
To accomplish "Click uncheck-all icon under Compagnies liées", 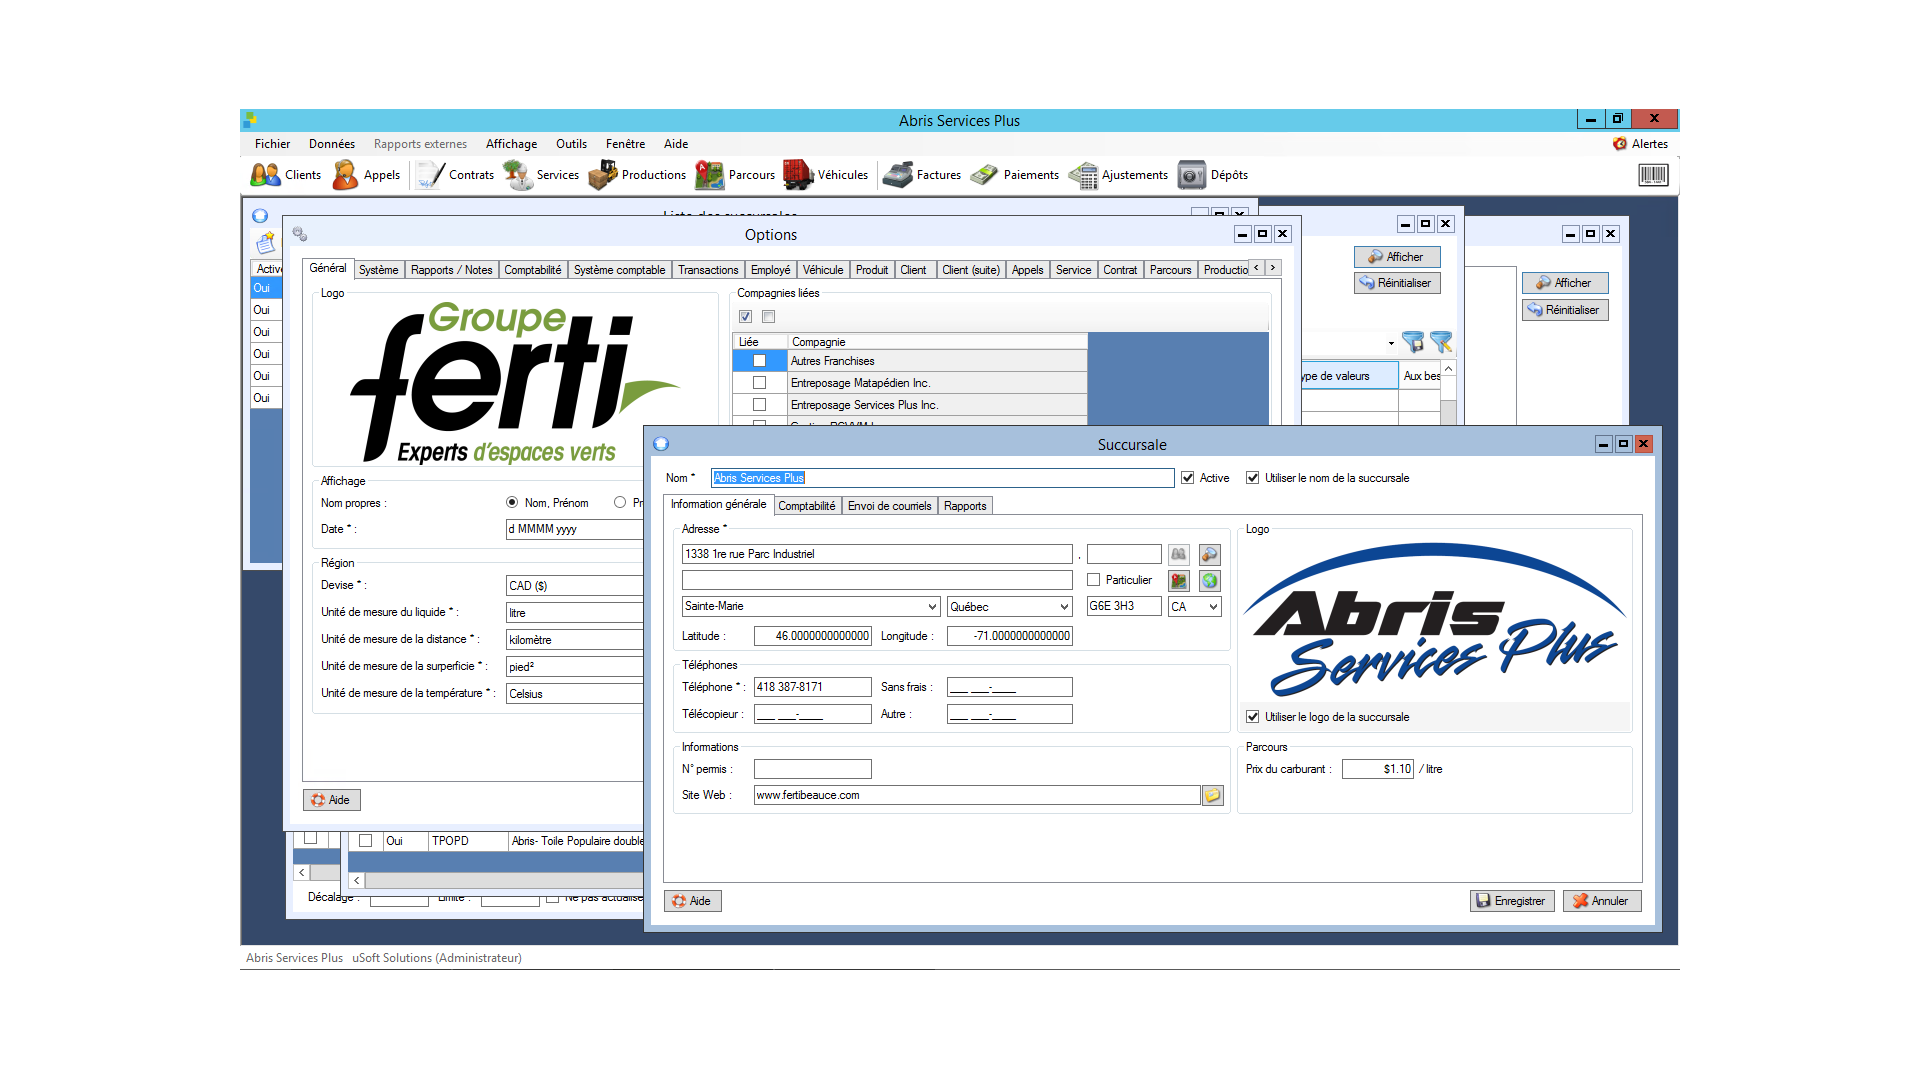I will click(x=768, y=317).
